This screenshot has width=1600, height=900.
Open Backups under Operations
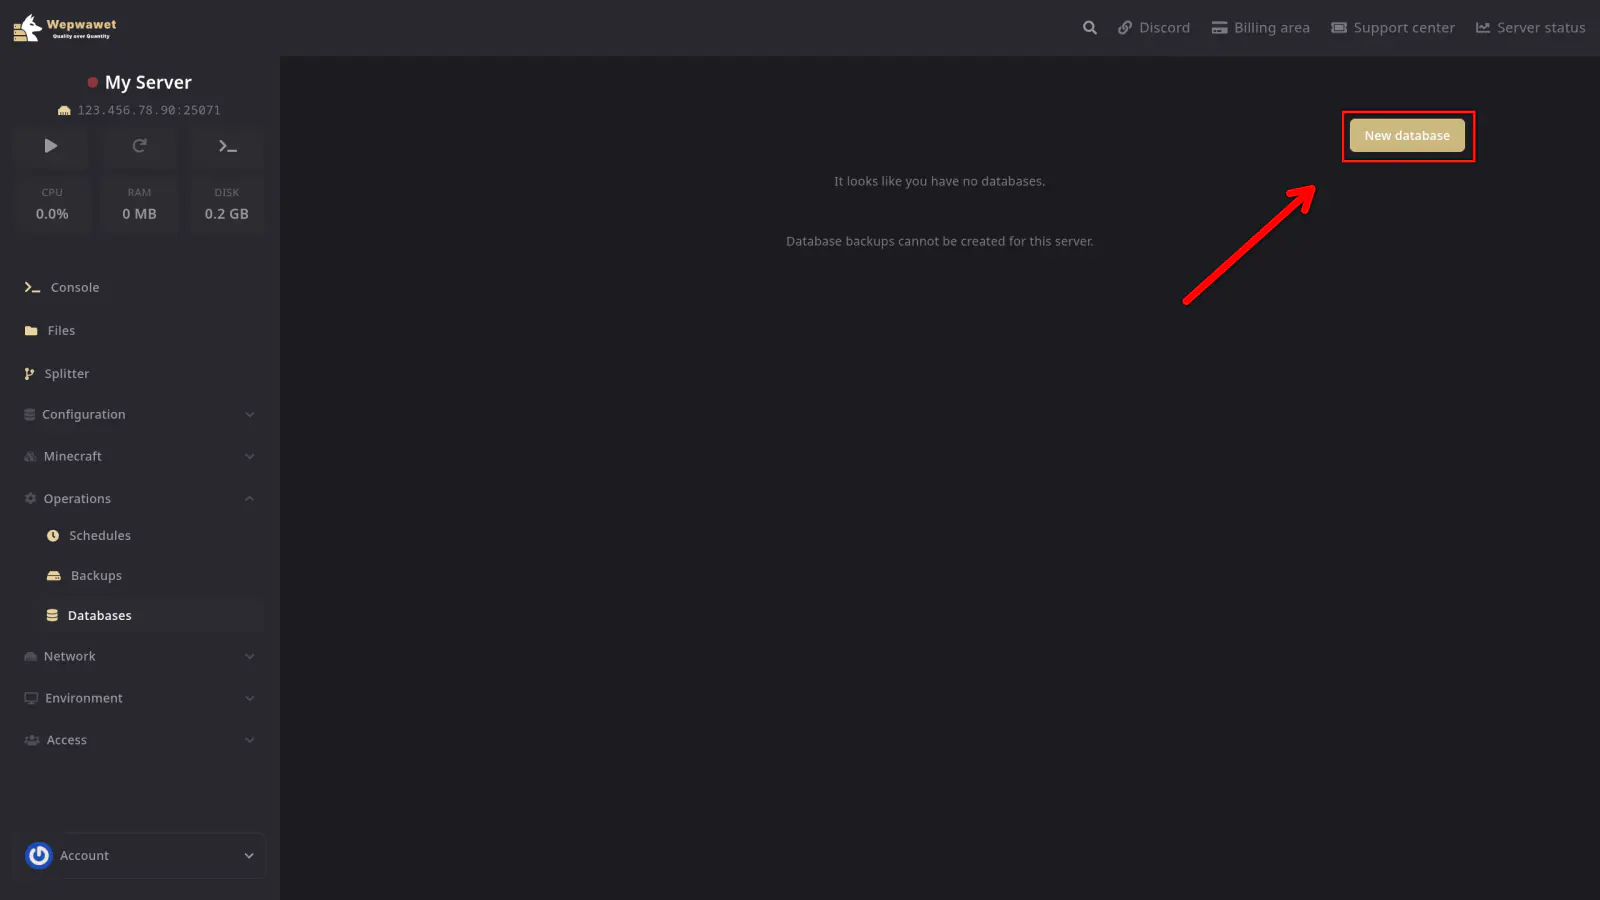click(x=96, y=576)
